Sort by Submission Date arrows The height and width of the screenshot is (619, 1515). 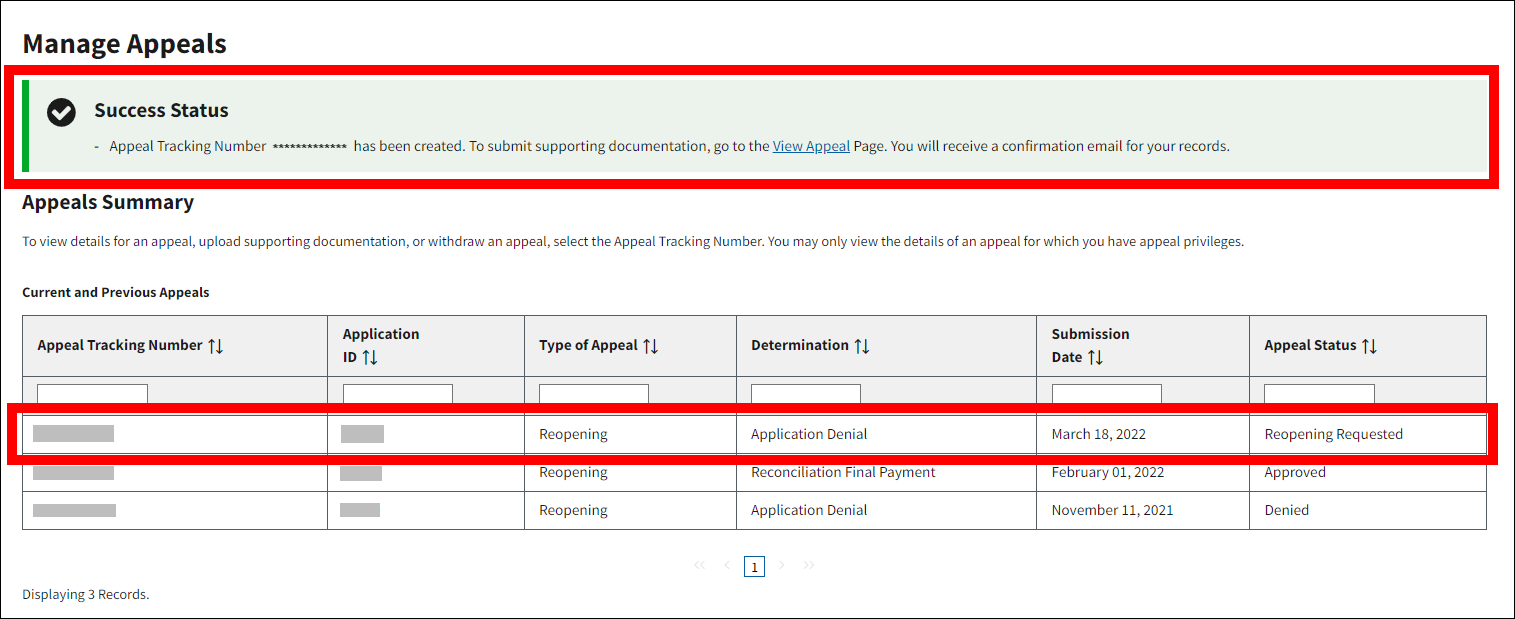click(x=1095, y=357)
